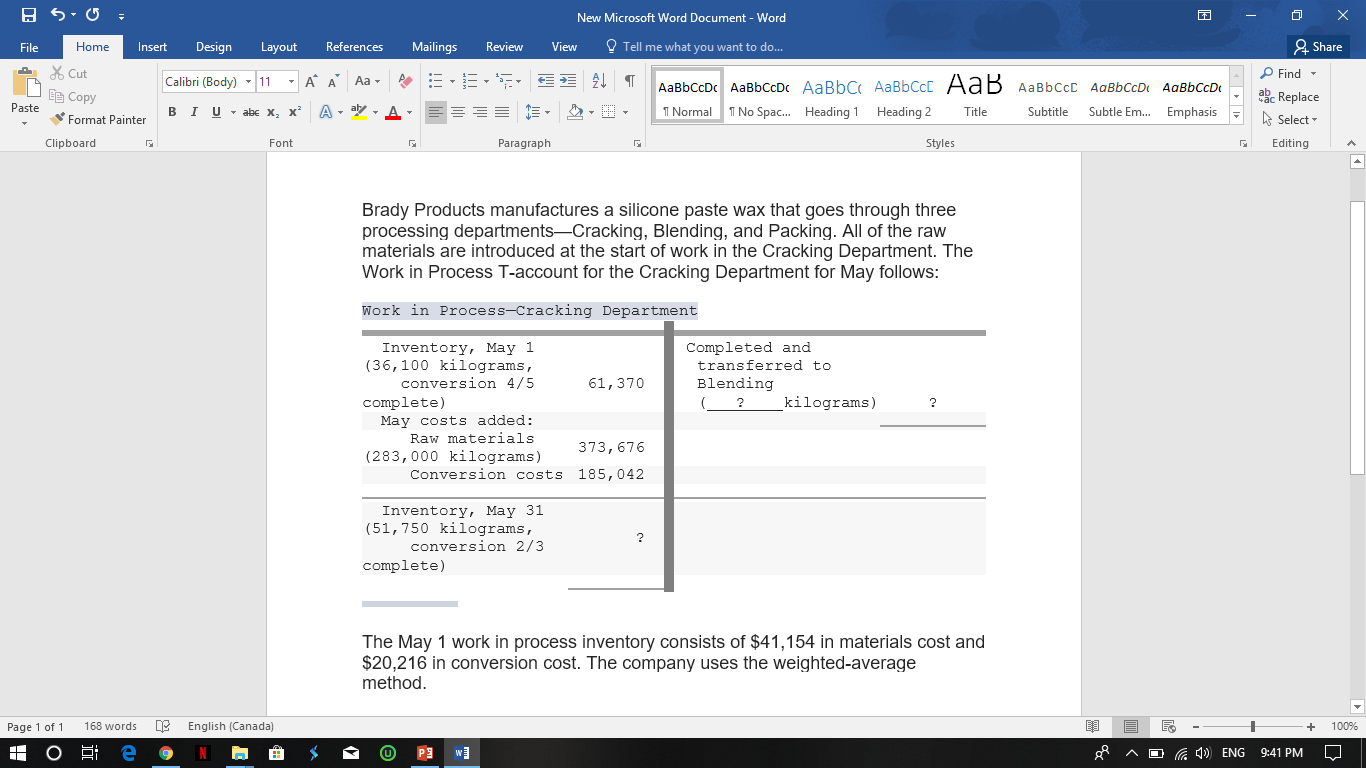Open the Review tab
1366x768 pixels.
(x=504, y=46)
